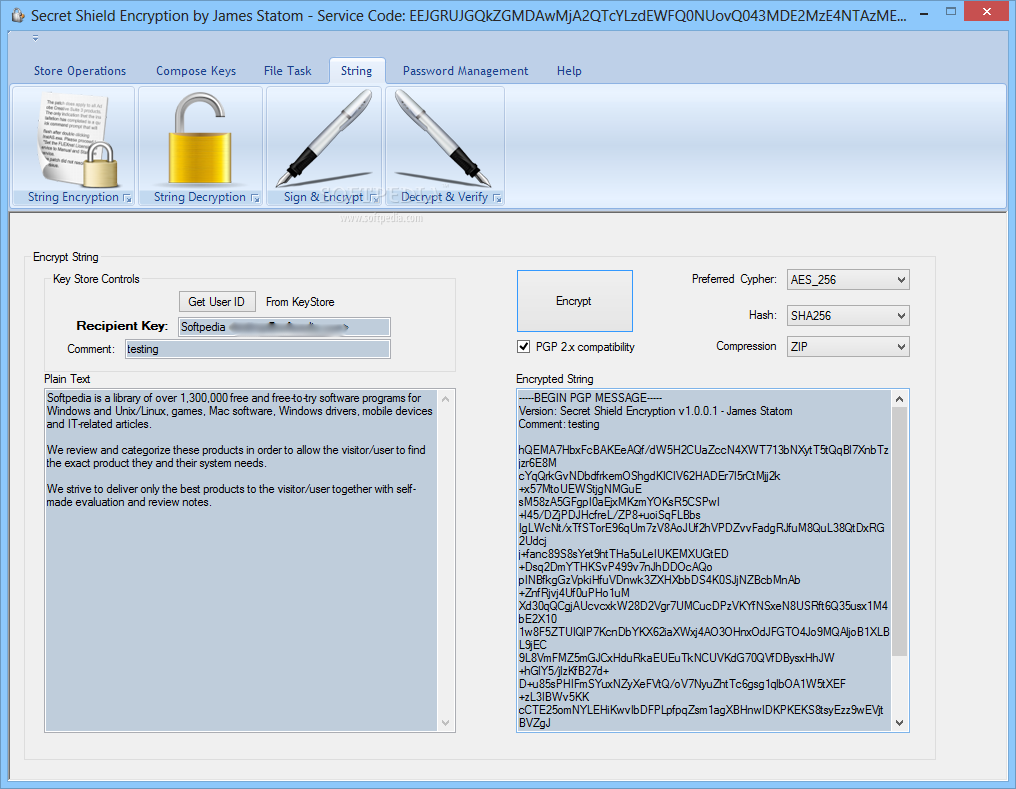Switch to the Store Operations tab
This screenshot has width=1016, height=789.
(80, 71)
